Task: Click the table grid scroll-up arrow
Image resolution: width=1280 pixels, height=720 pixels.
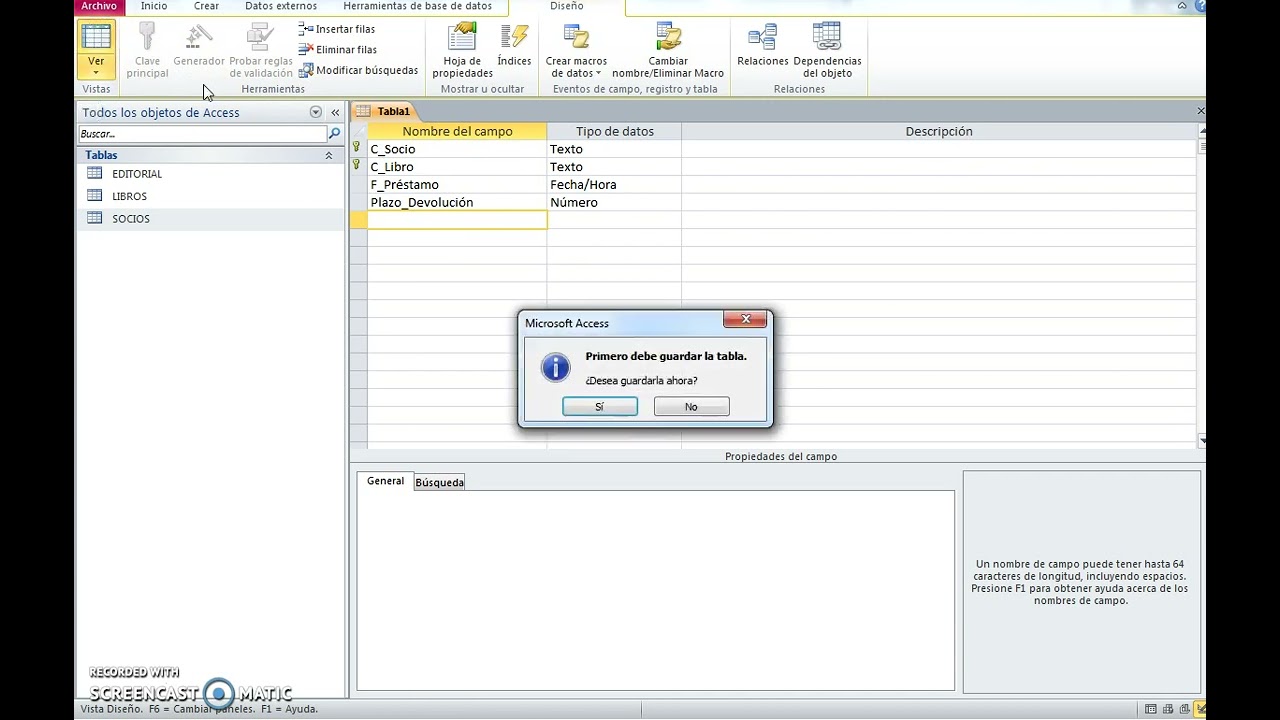Action: tap(1201, 129)
